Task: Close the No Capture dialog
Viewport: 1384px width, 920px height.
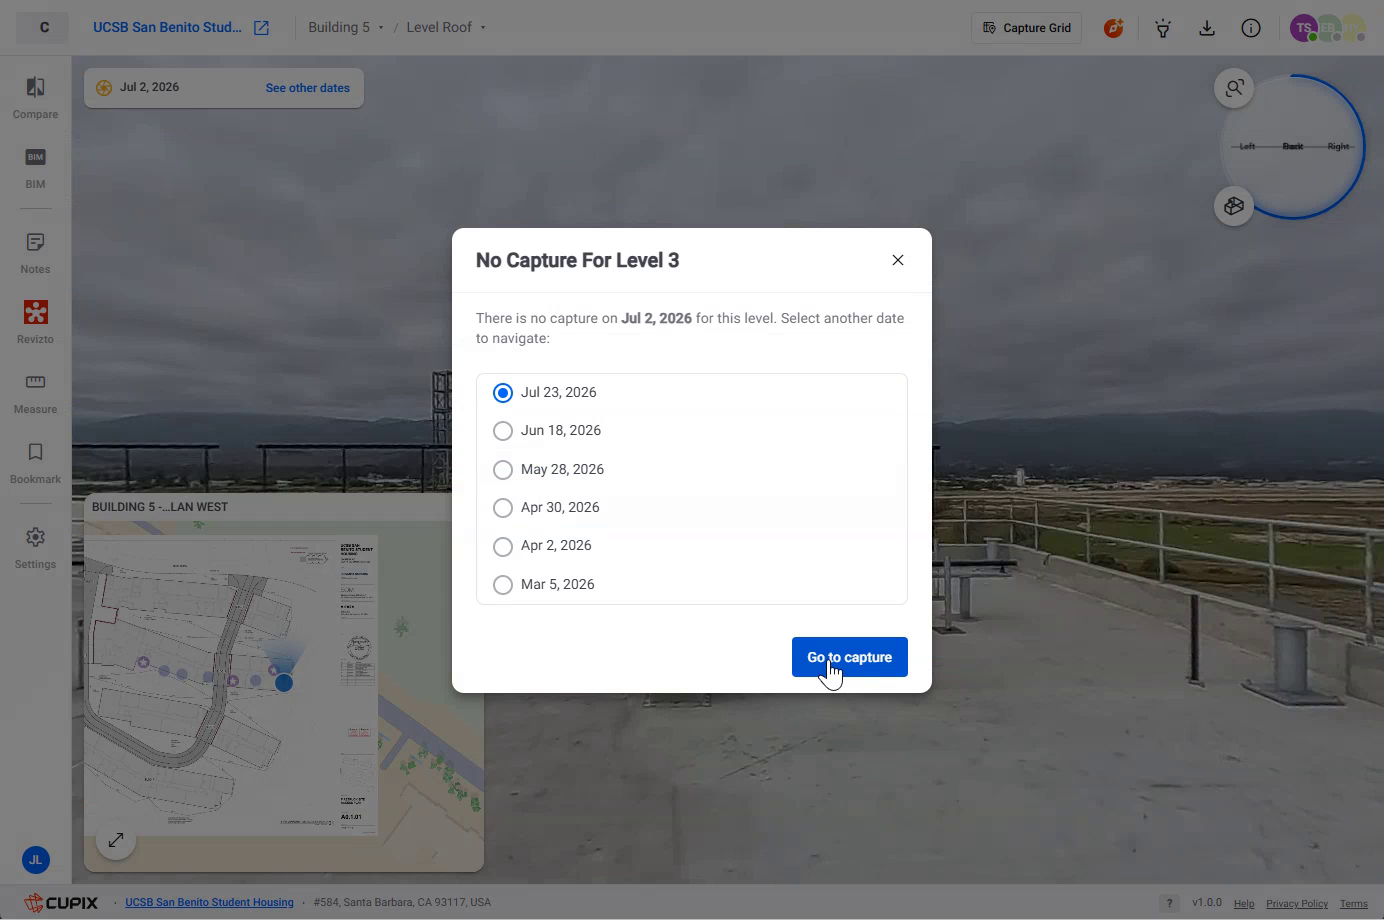Action: click(x=898, y=260)
